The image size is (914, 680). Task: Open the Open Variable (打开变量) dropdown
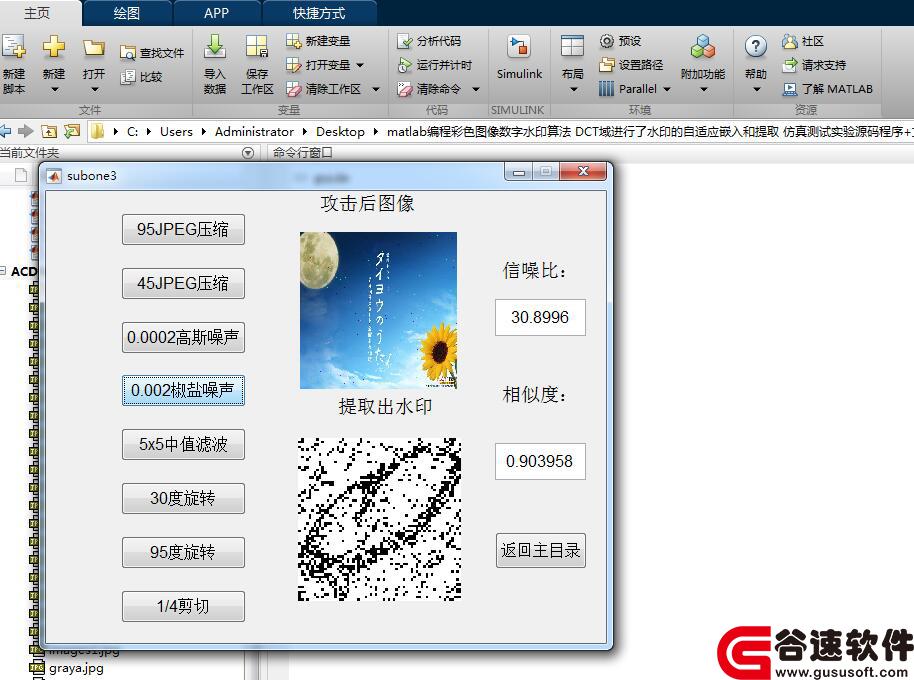pos(360,65)
